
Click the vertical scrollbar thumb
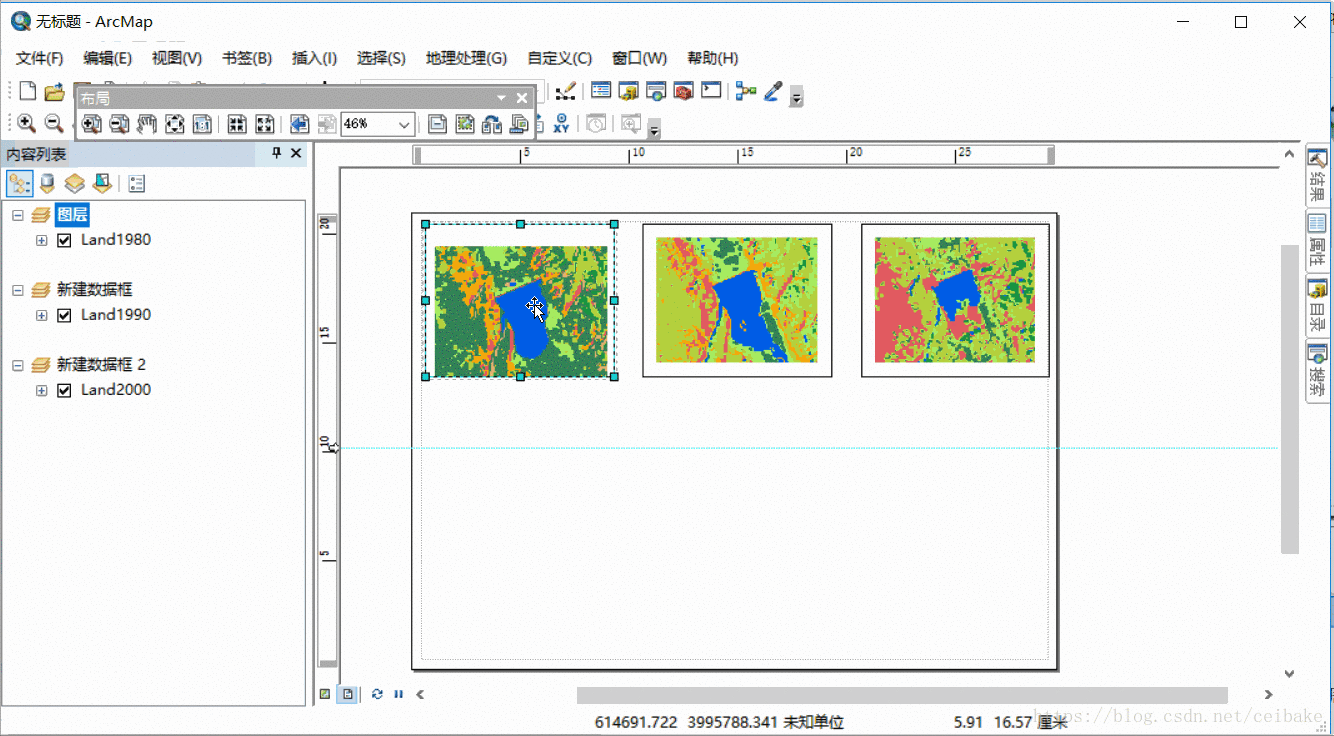(1290, 399)
